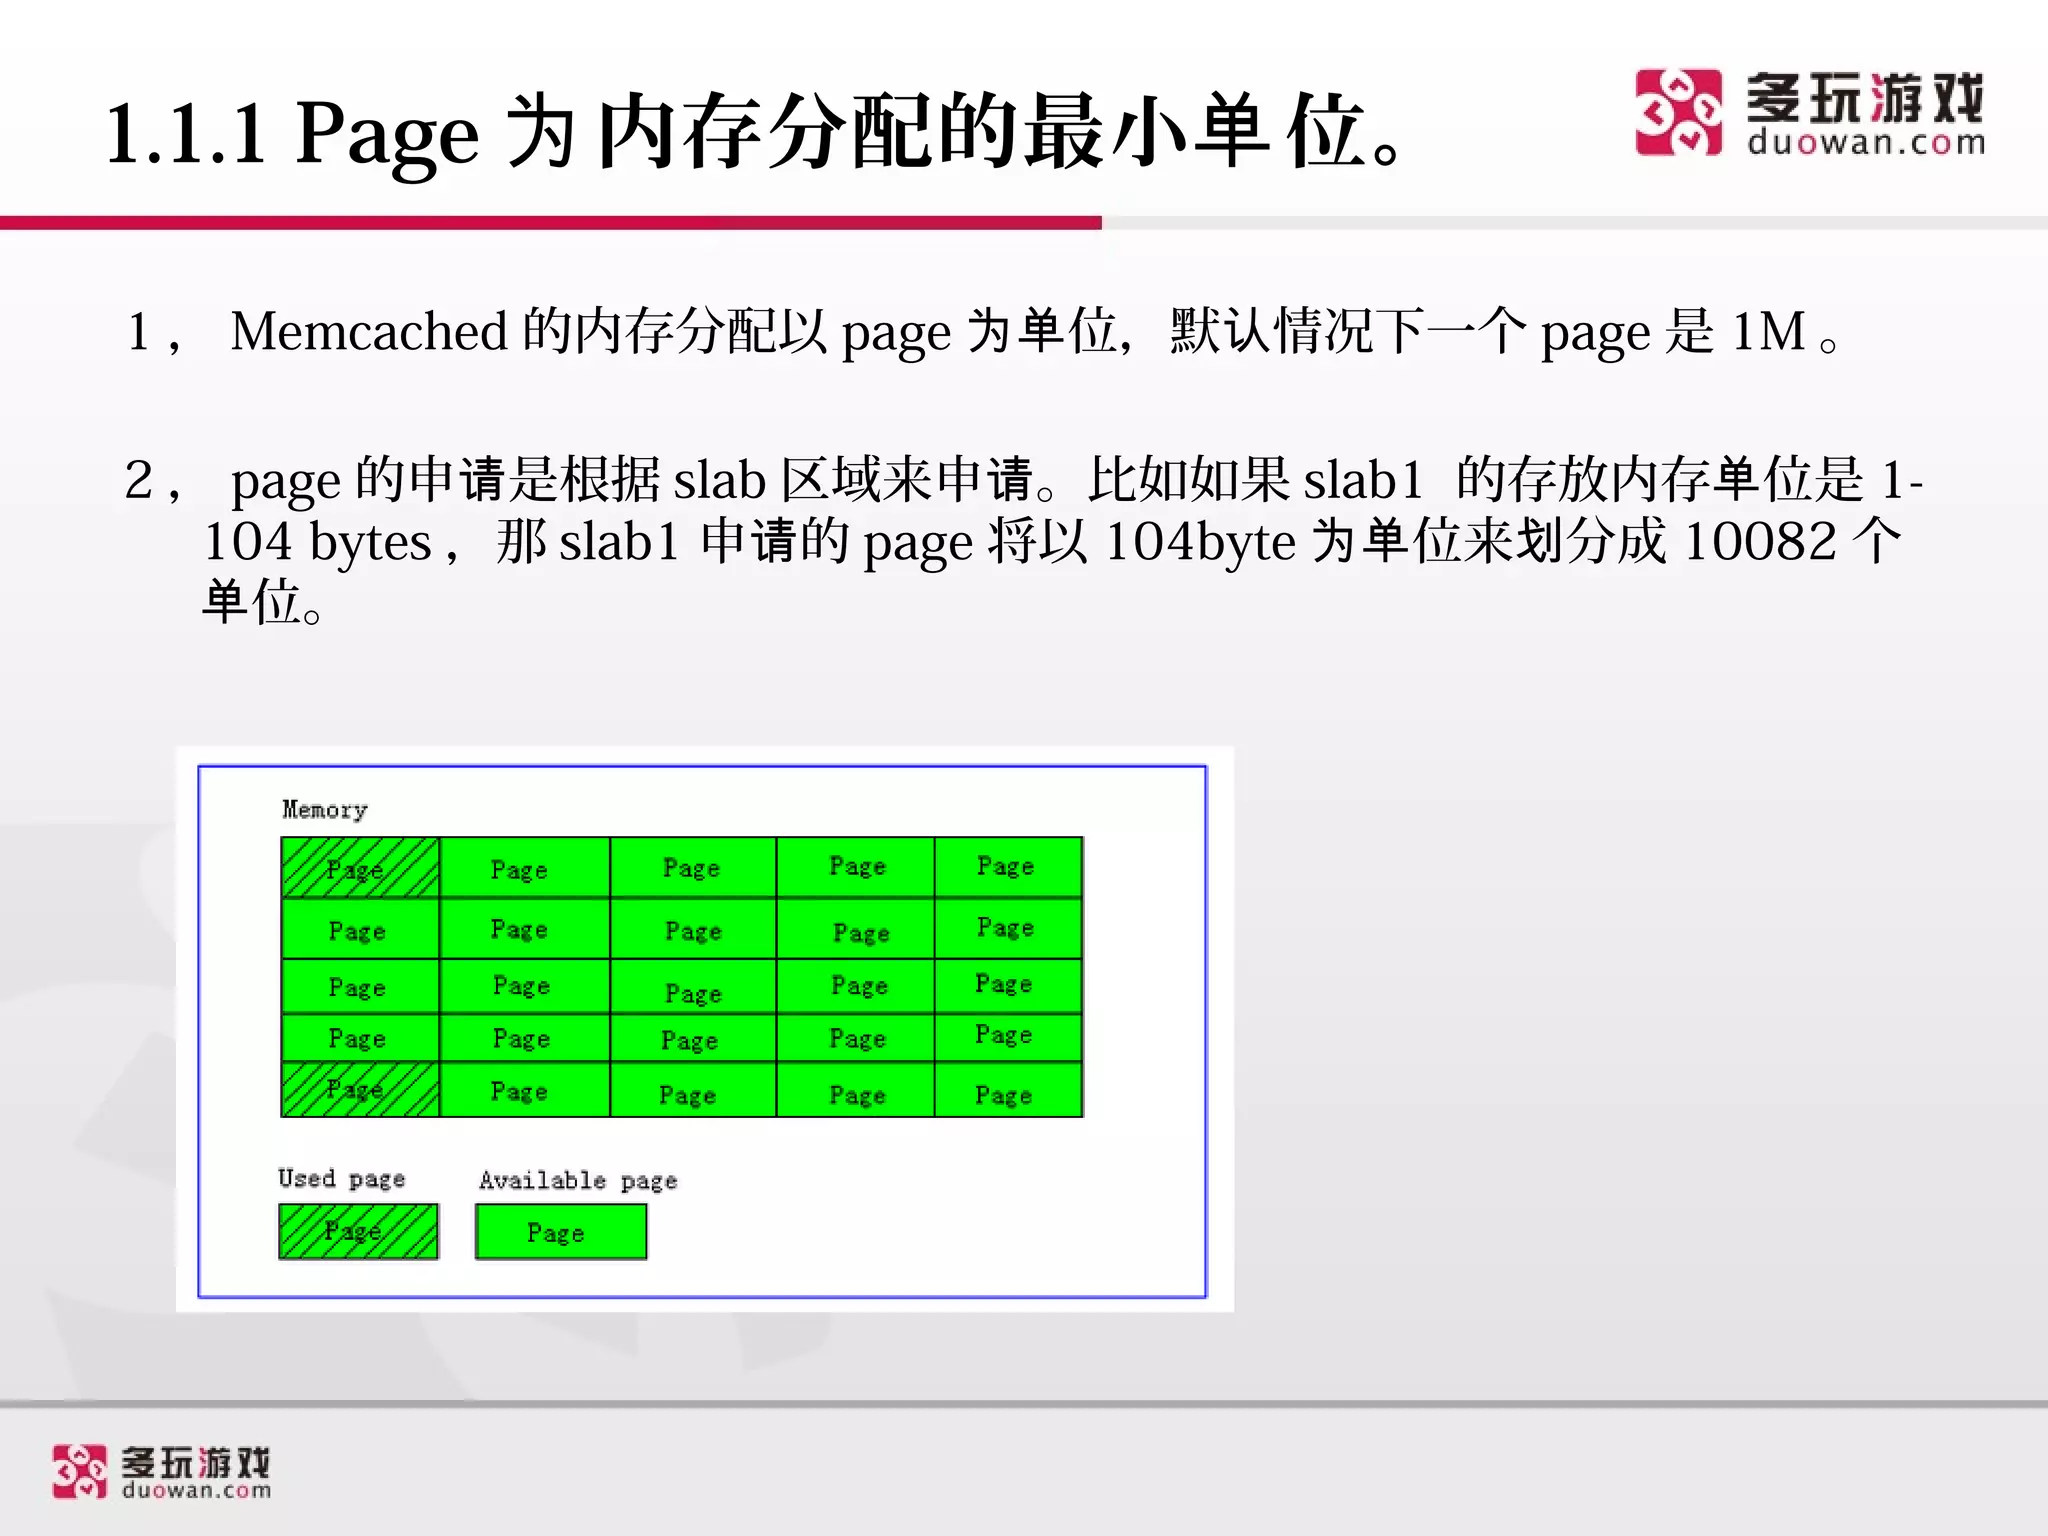Screen dimensions: 2048x1536
Task: Click the number '10082' in the second bullet
Action: [1760, 541]
